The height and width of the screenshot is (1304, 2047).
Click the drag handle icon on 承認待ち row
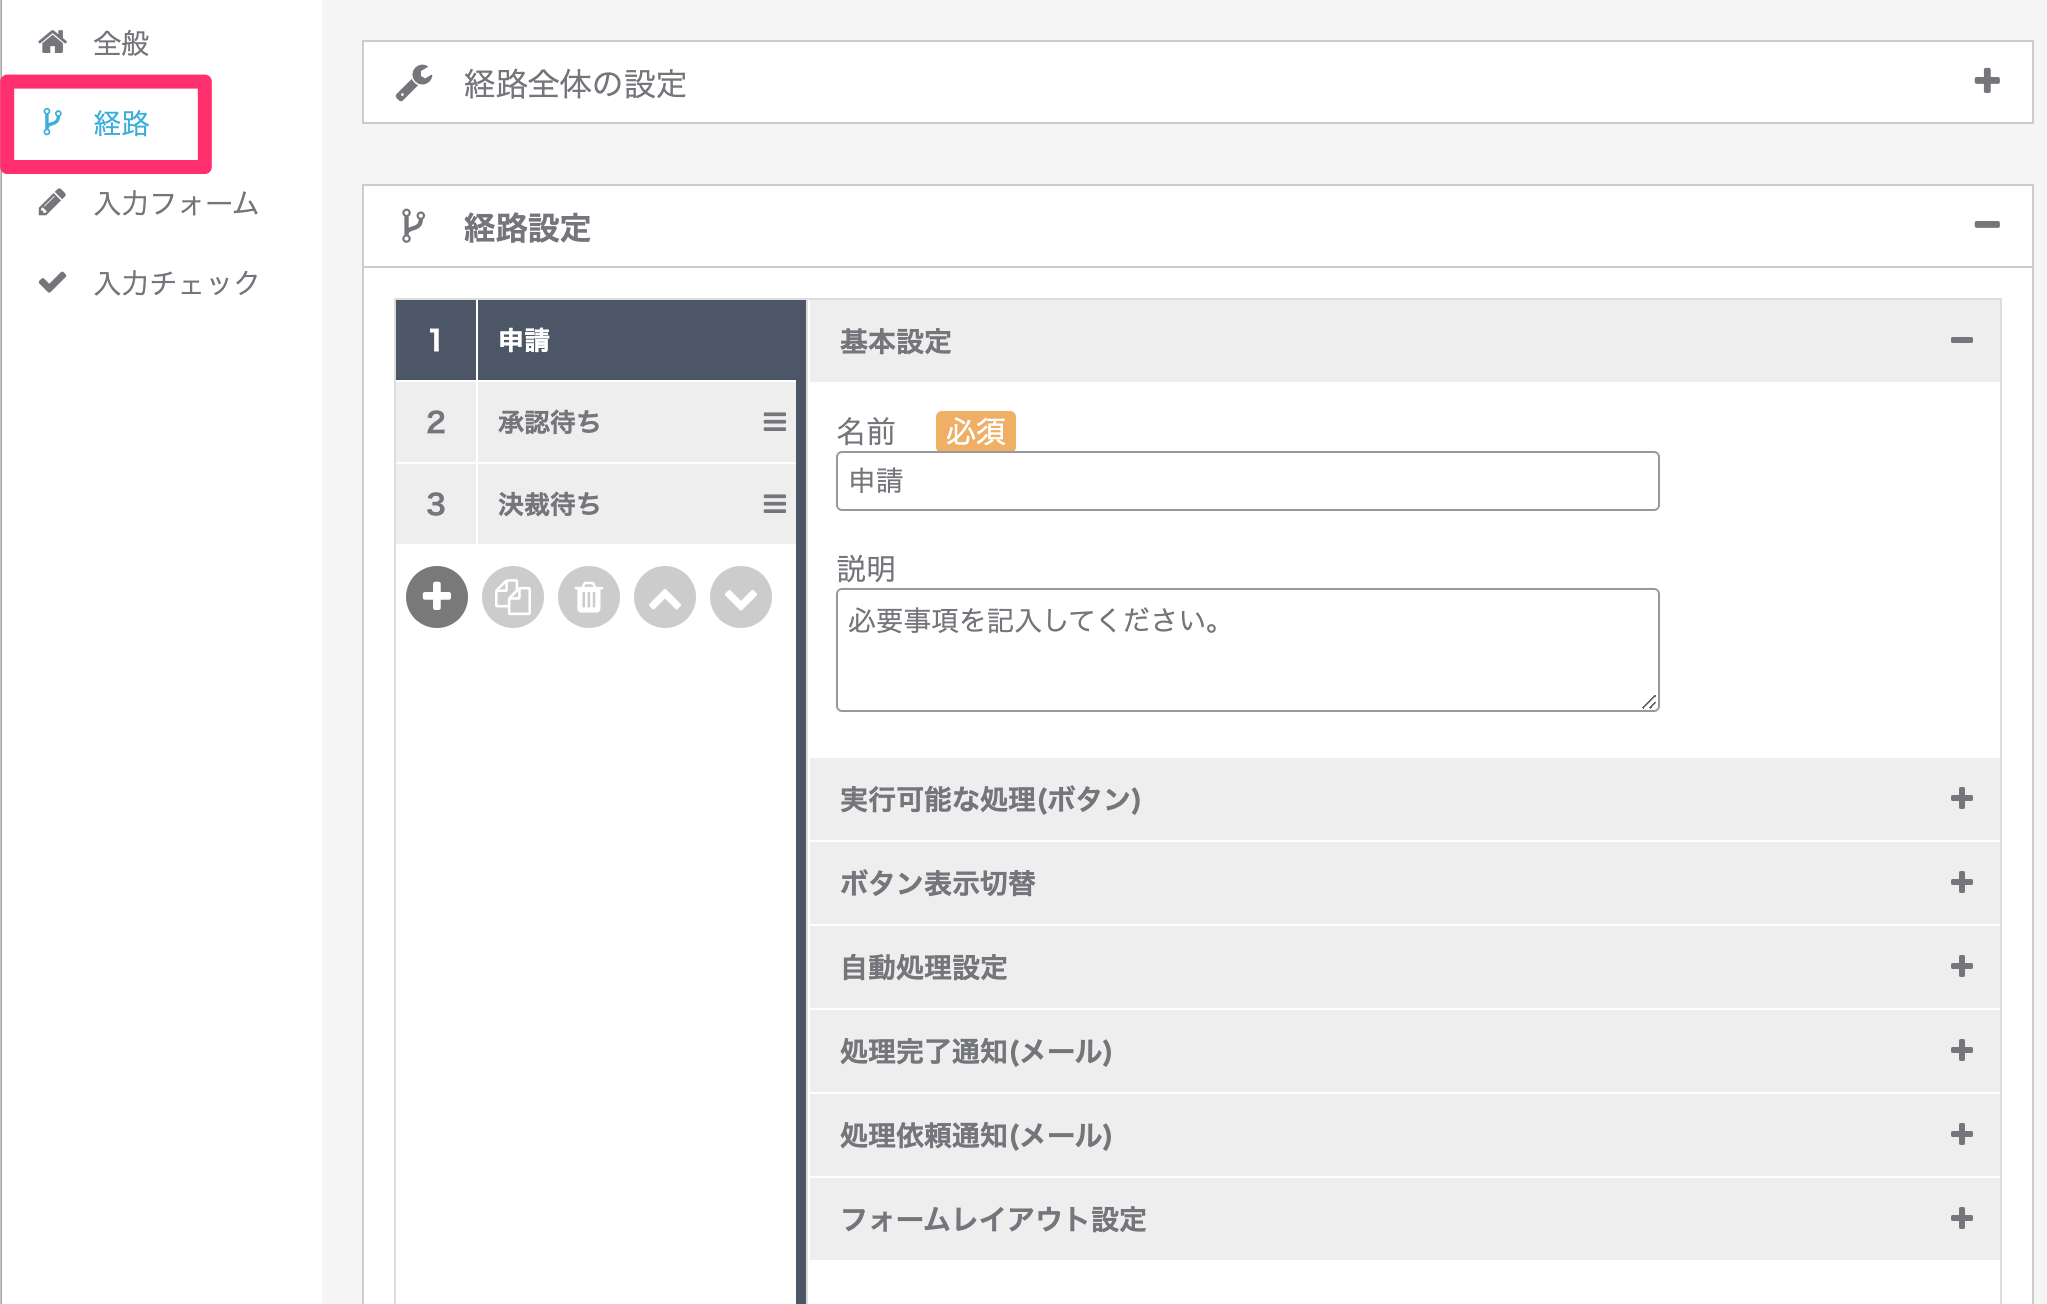click(x=774, y=422)
